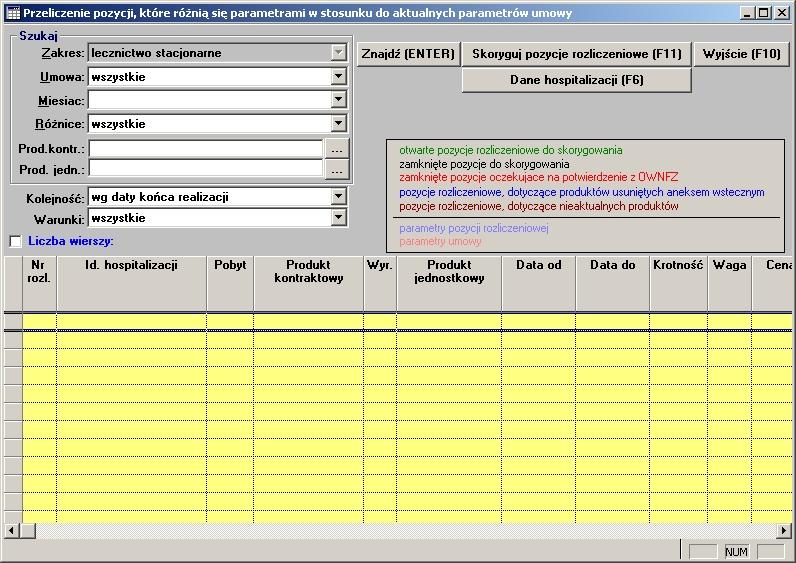
Task: Click legend text about produktów usuniętych aneksem wstecznym
Action: tap(582, 192)
